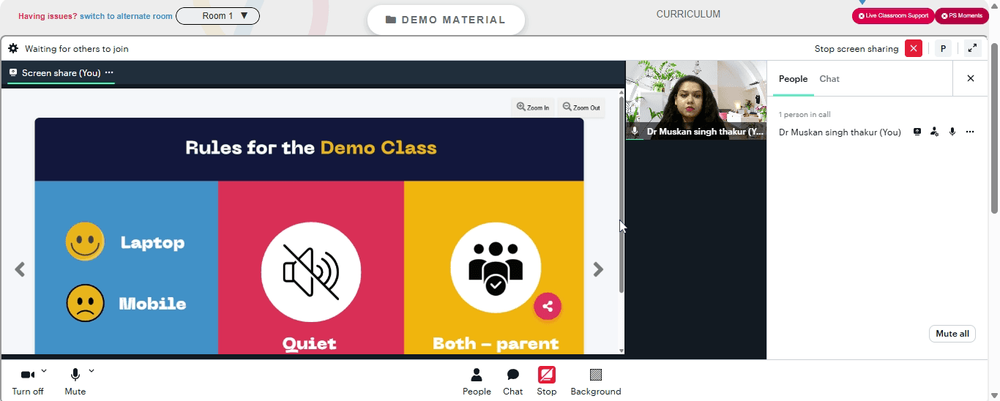Click participant name Dr Muskan singh thakur (You)
1000x401 pixels.
840,133
